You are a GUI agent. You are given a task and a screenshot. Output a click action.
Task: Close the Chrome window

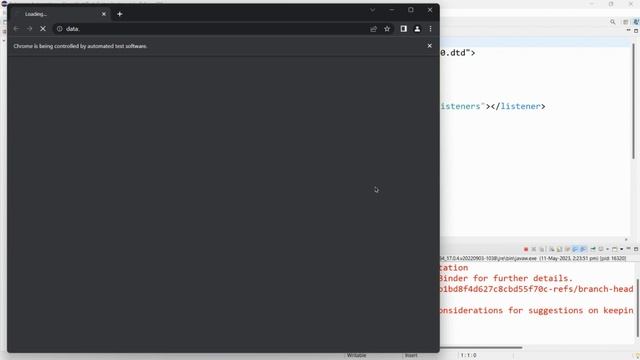430,10
